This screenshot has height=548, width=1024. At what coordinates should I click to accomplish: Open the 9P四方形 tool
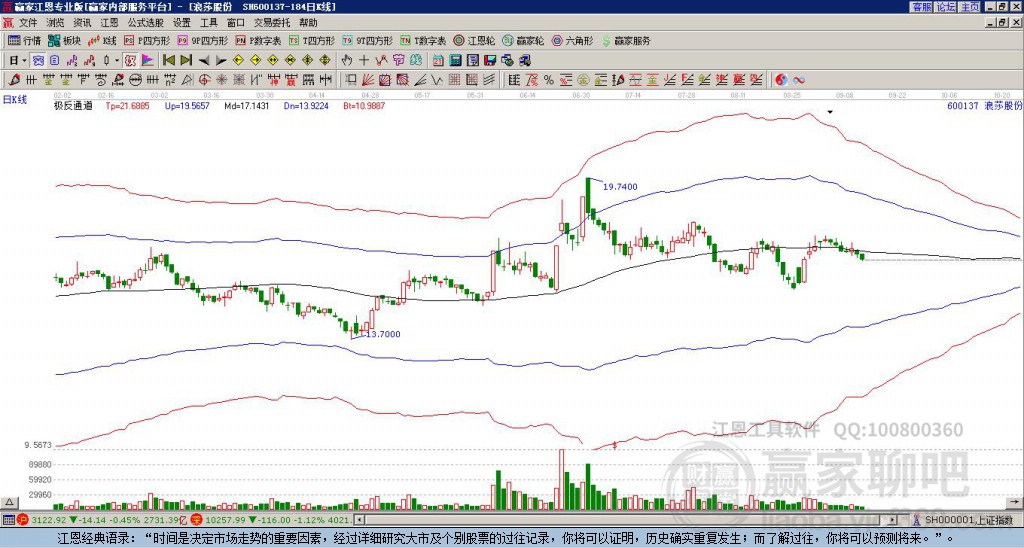pos(202,40)
